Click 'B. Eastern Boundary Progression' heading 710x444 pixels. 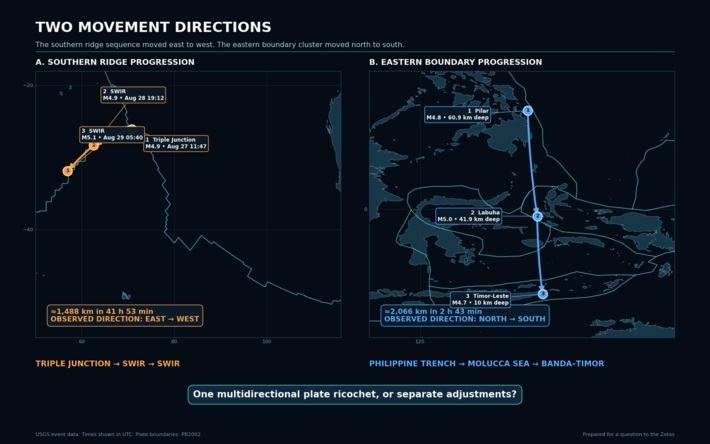click(x=456, y=62)
